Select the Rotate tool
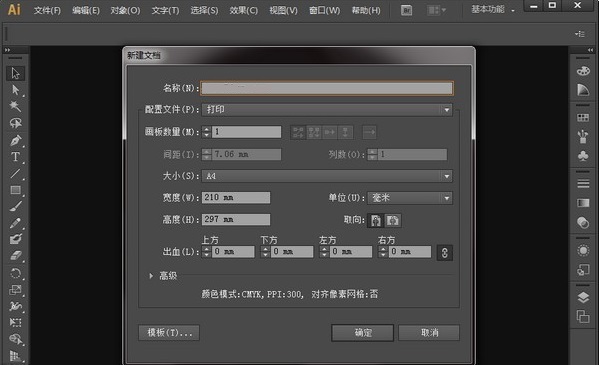The width and height of the screenshot is (599, 365). [15, 273]
